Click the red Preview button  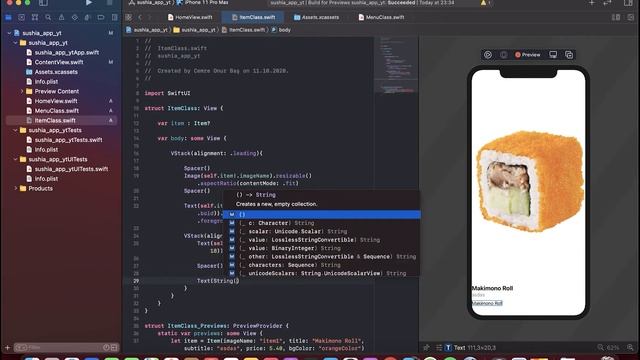[528, 55]
